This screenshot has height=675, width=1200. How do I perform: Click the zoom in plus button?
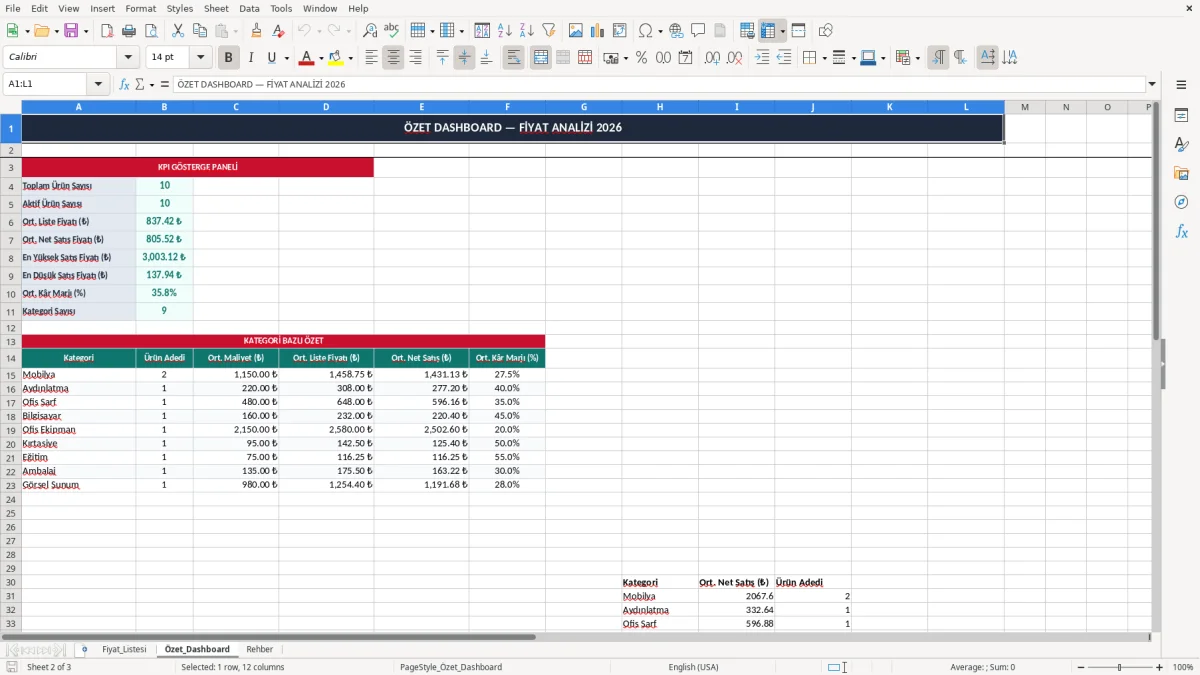pyautogui.click(x=1160, y=667)
